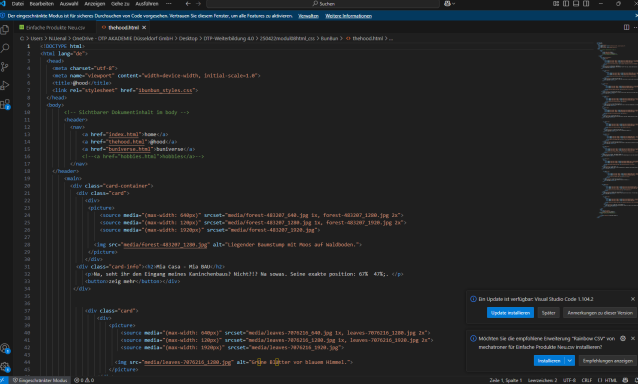
Task: Click Installieren for Rainbow CSV
Action: click(x=549, y=361)
